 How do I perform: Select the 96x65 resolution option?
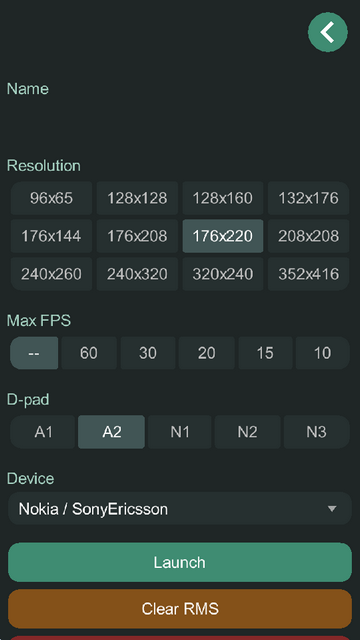[x=51, y=198]
